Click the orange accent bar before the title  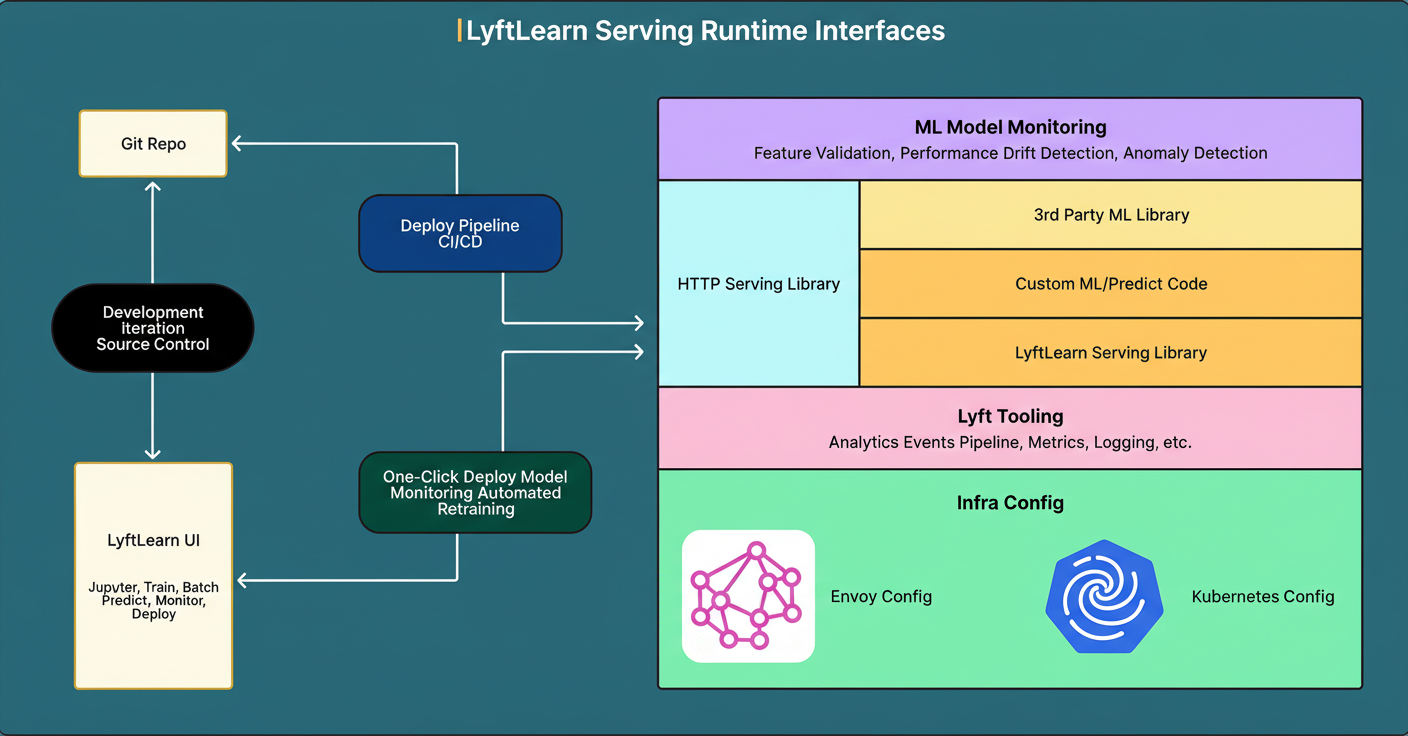click(459, 31)
